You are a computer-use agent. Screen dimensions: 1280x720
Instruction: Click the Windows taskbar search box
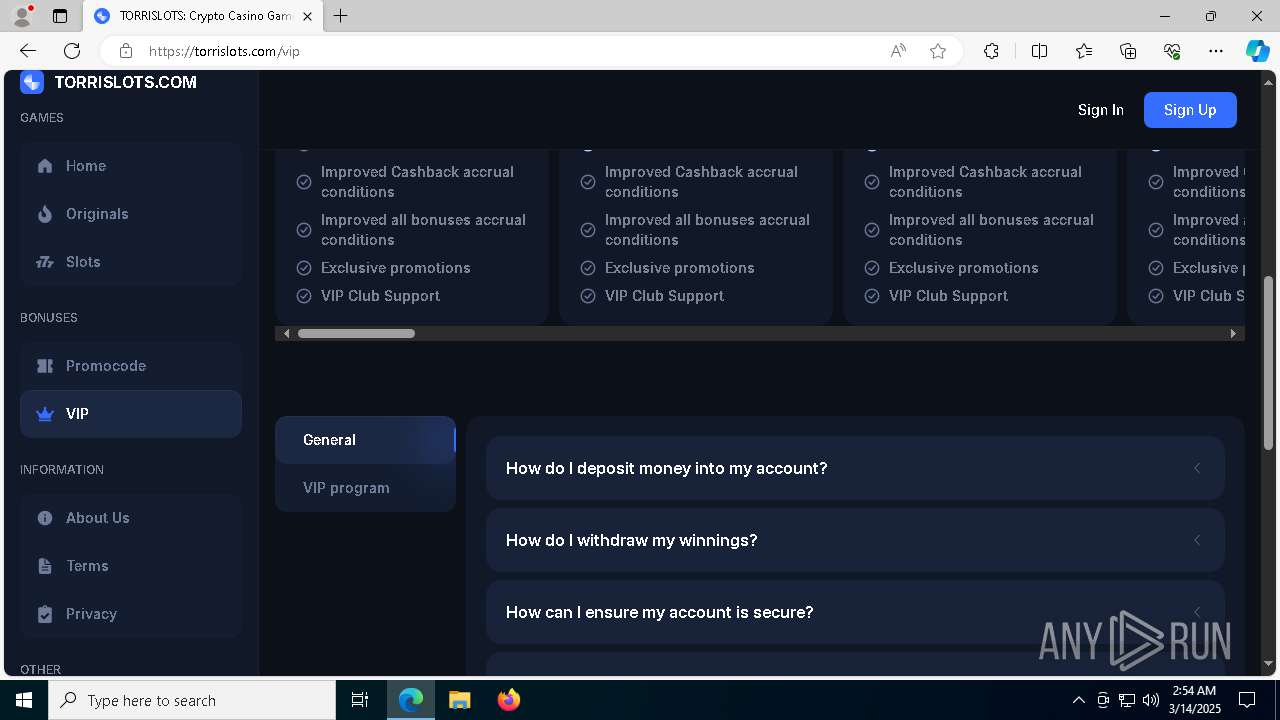click(192, 700)
